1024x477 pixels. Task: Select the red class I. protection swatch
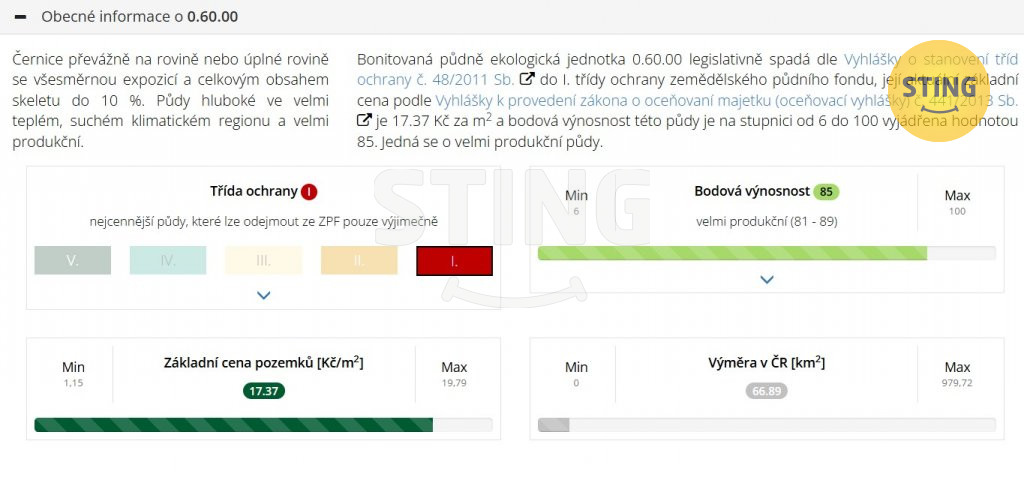click(x=454, y=260)
